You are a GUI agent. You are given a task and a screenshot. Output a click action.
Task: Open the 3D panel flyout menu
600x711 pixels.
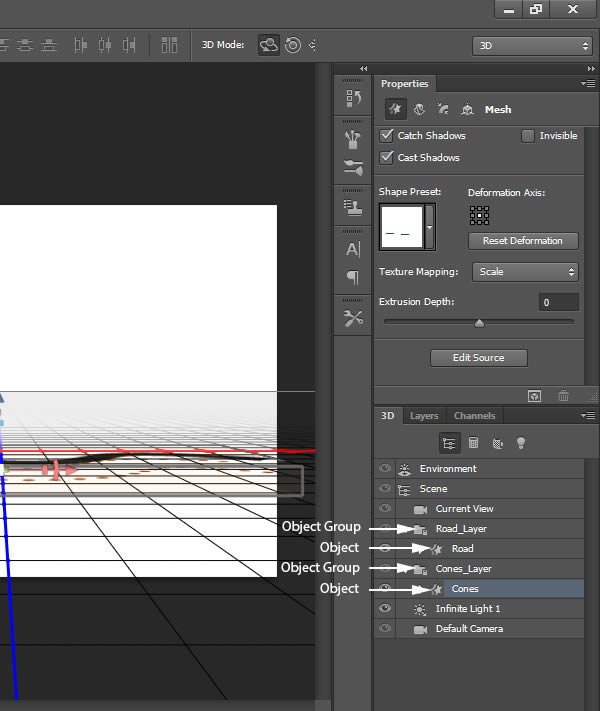pos(588,415)
